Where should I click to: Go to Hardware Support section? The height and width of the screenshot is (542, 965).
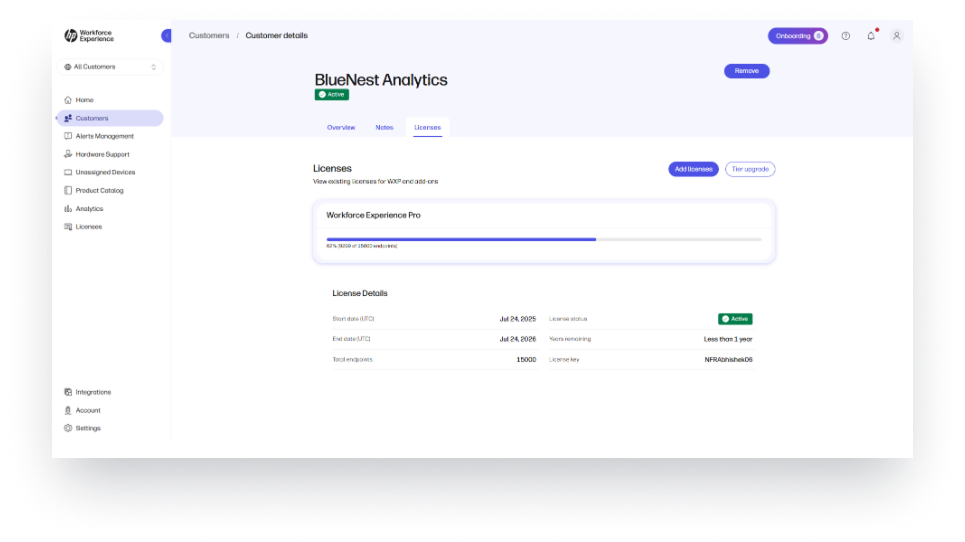[102, 154]
